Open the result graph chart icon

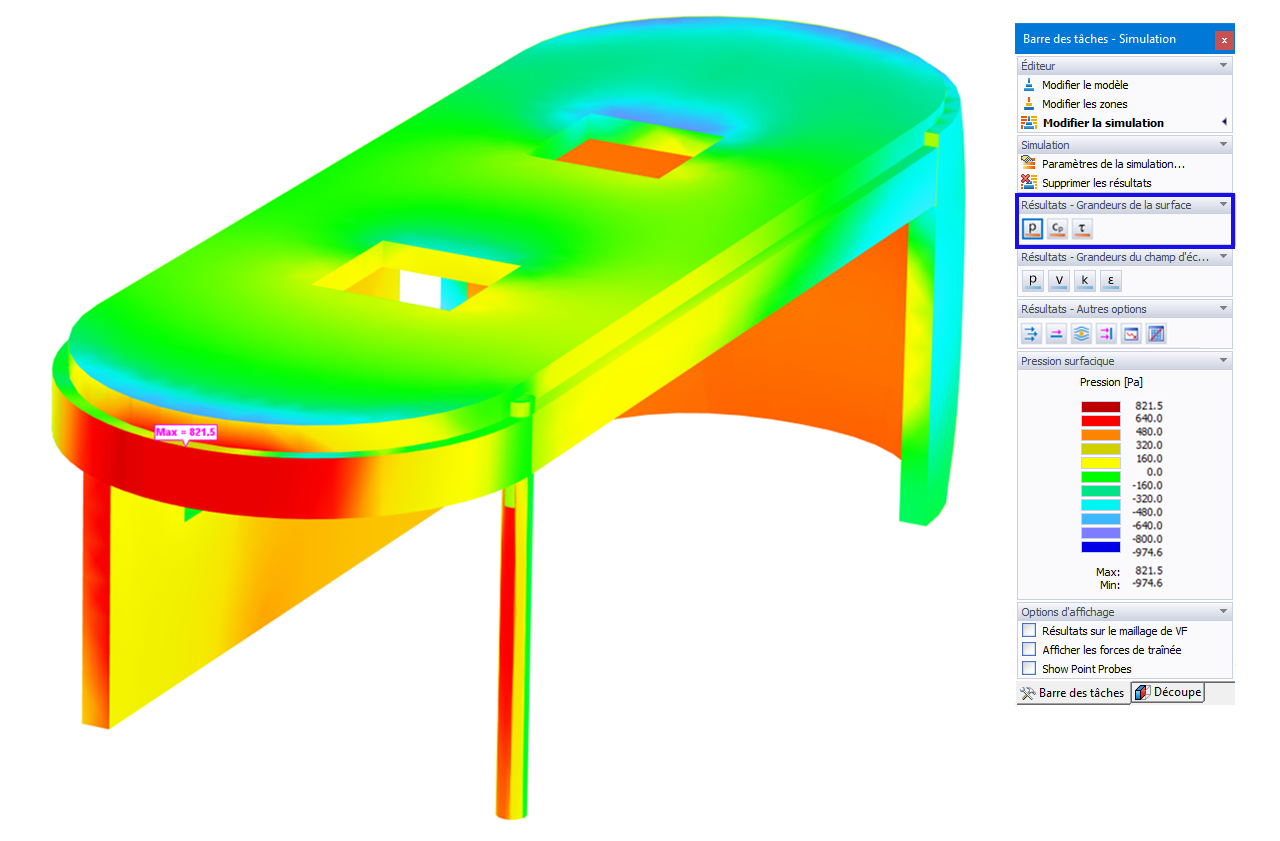[x=1131, y=334]
